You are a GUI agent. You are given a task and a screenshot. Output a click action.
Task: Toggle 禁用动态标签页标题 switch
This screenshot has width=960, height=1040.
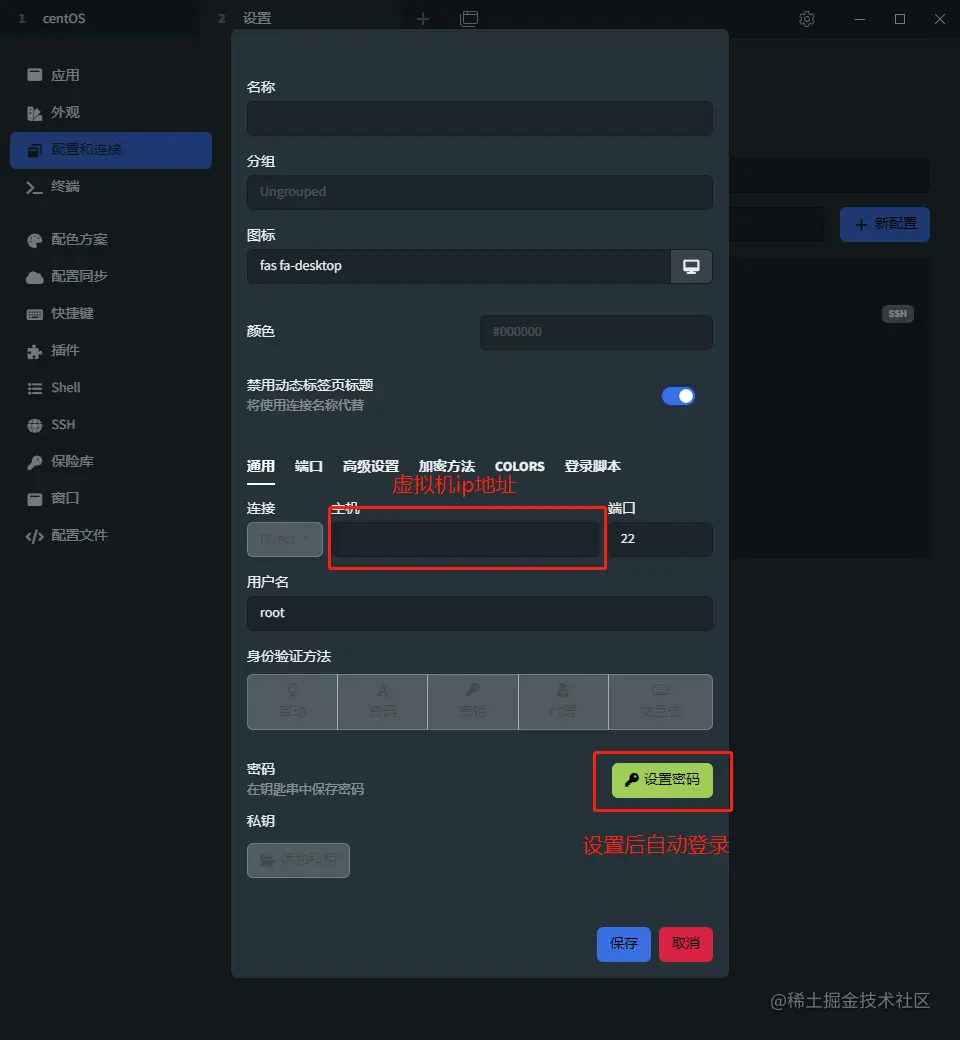coord(678,397)
